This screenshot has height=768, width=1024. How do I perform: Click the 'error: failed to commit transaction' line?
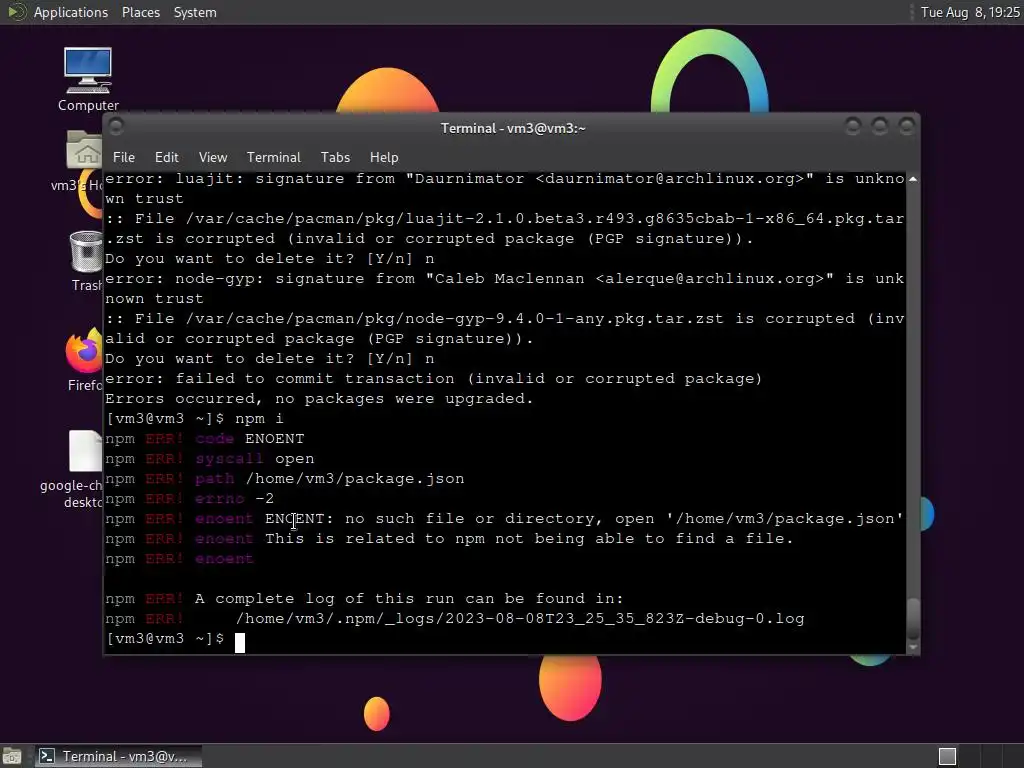point(434,379)
